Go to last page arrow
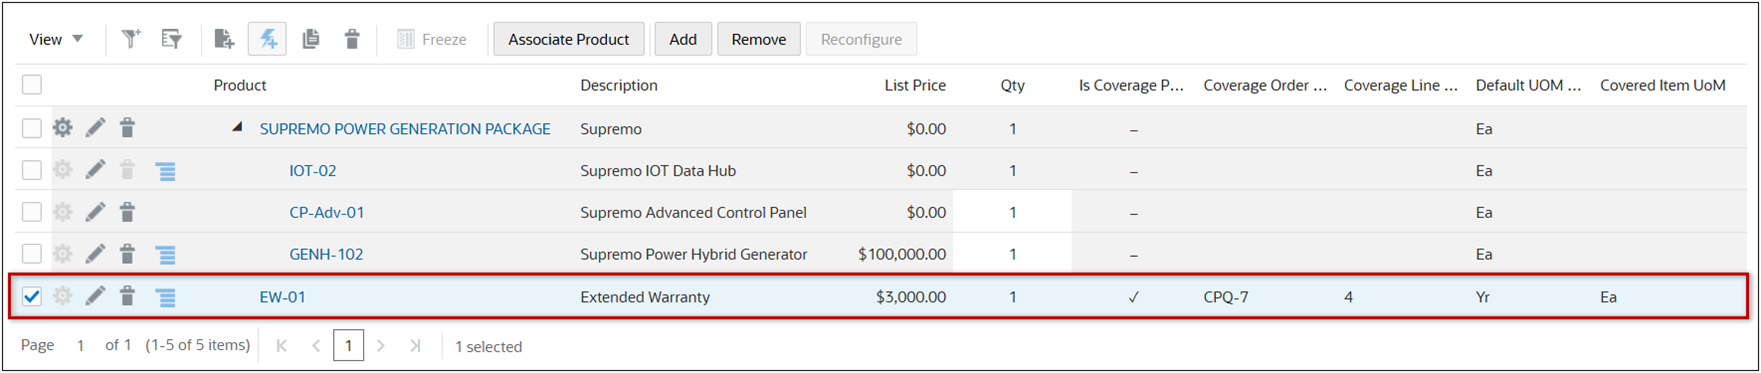Viewport: 1761px width, 373px height. [x=414, y=346]
